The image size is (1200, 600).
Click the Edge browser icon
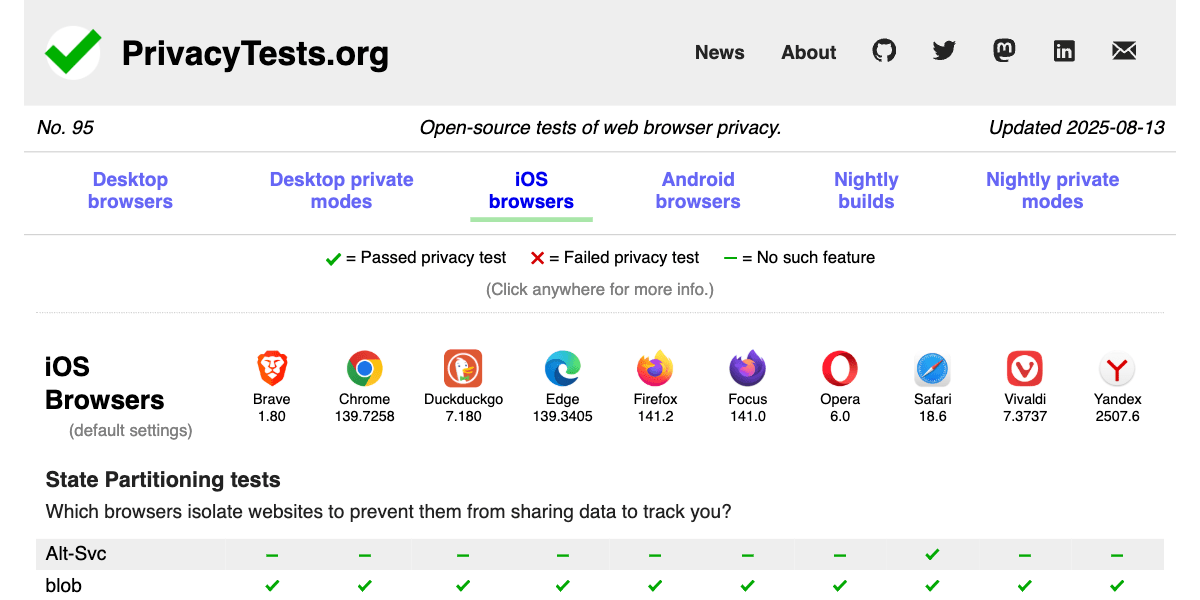tap(562, 367)
